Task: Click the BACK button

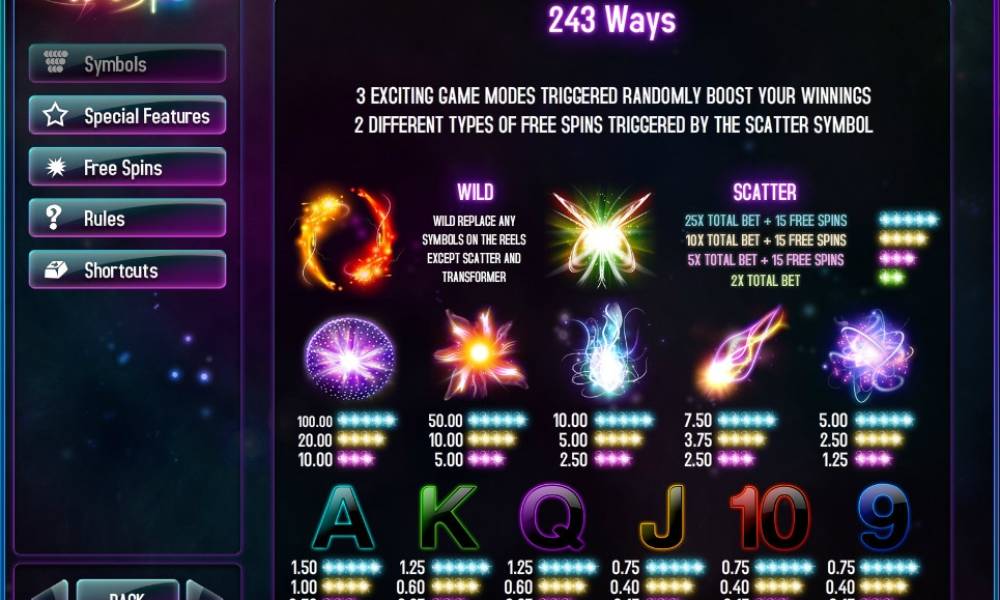Action: click(127, 590)
